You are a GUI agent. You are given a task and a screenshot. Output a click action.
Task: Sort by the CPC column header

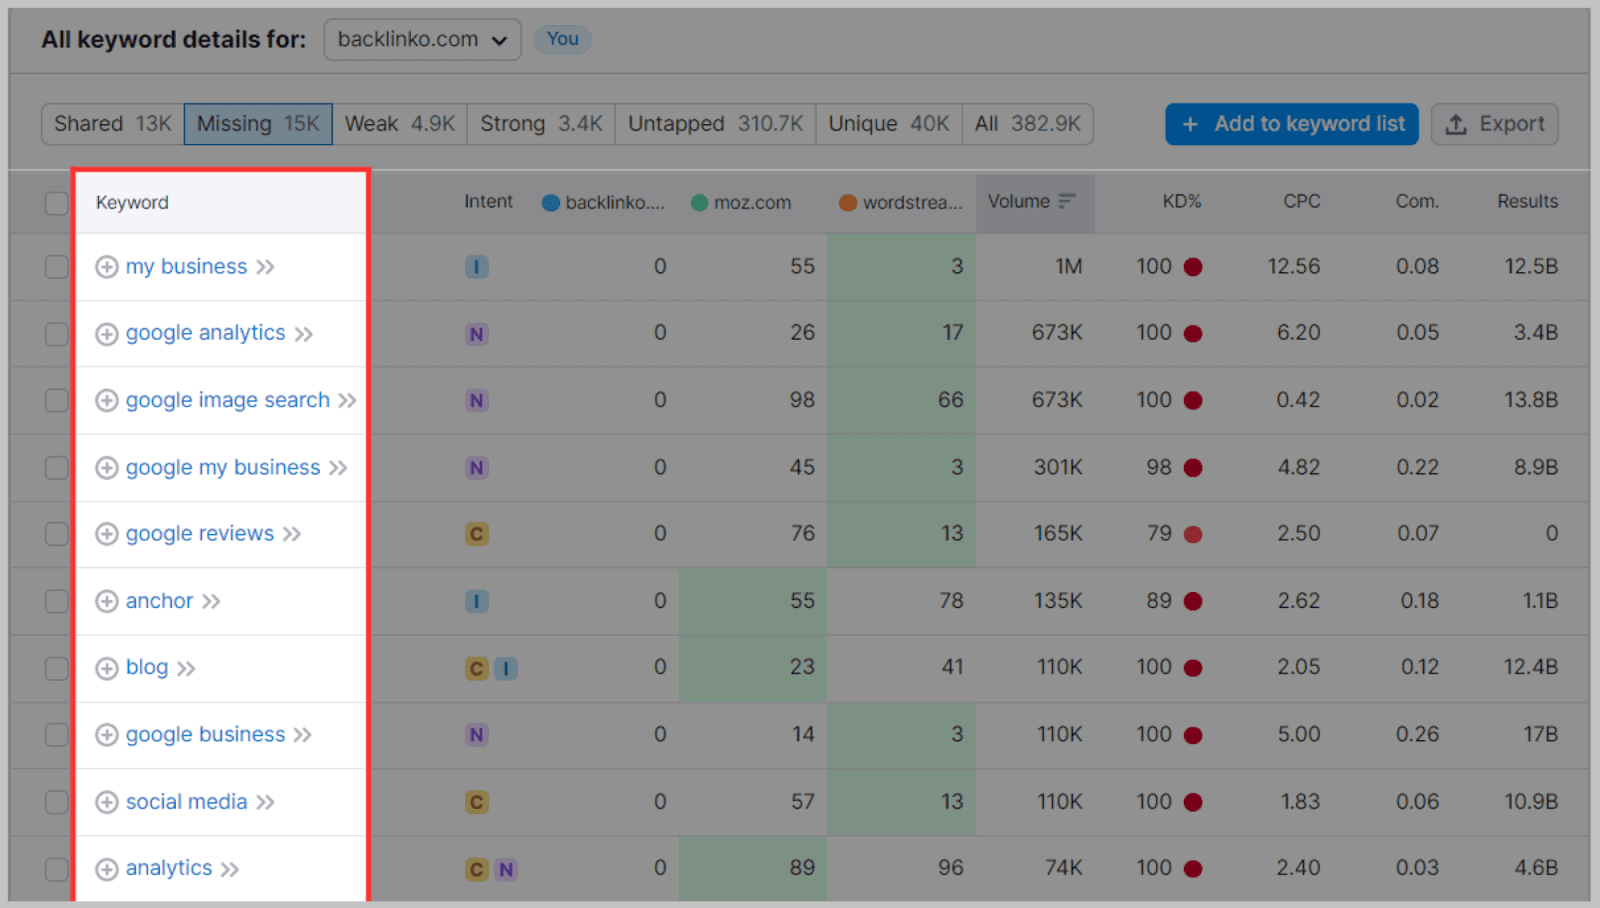click(1301, 201)
